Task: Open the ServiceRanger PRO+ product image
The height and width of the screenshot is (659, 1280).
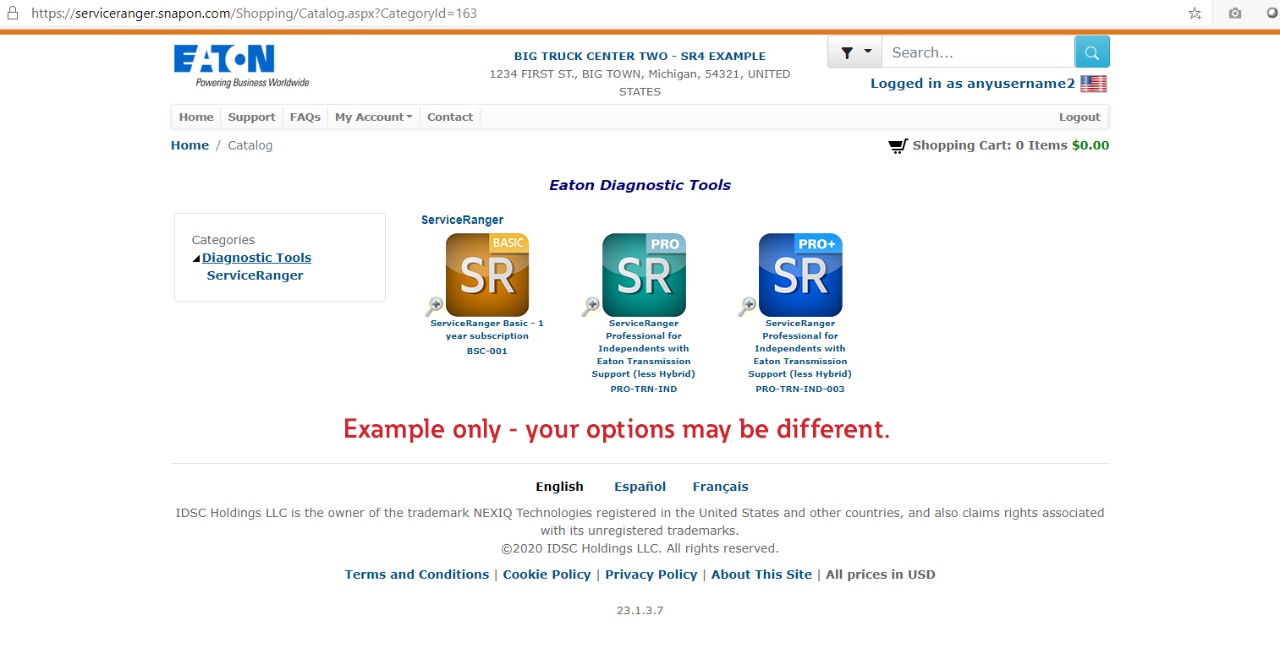Action: point(800,275)
